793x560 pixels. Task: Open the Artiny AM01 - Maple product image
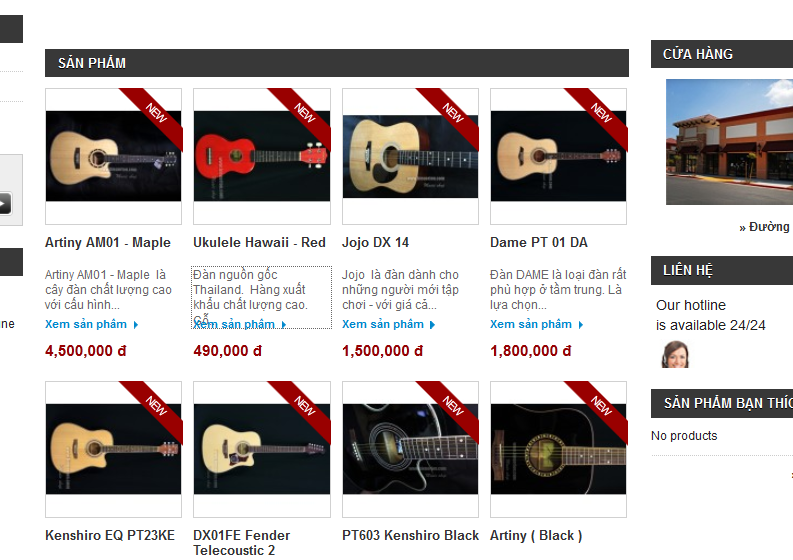pos(113,156)
